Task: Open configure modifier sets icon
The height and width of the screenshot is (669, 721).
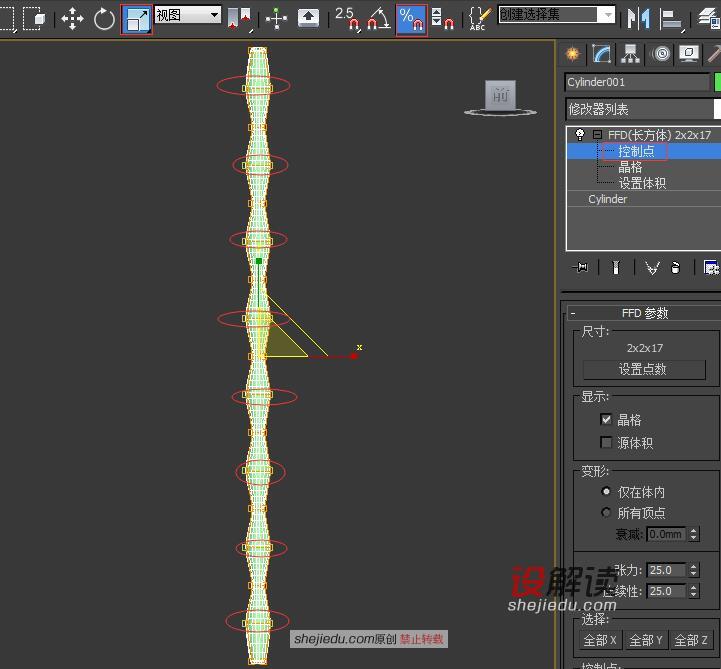Action: pos(711,267)
